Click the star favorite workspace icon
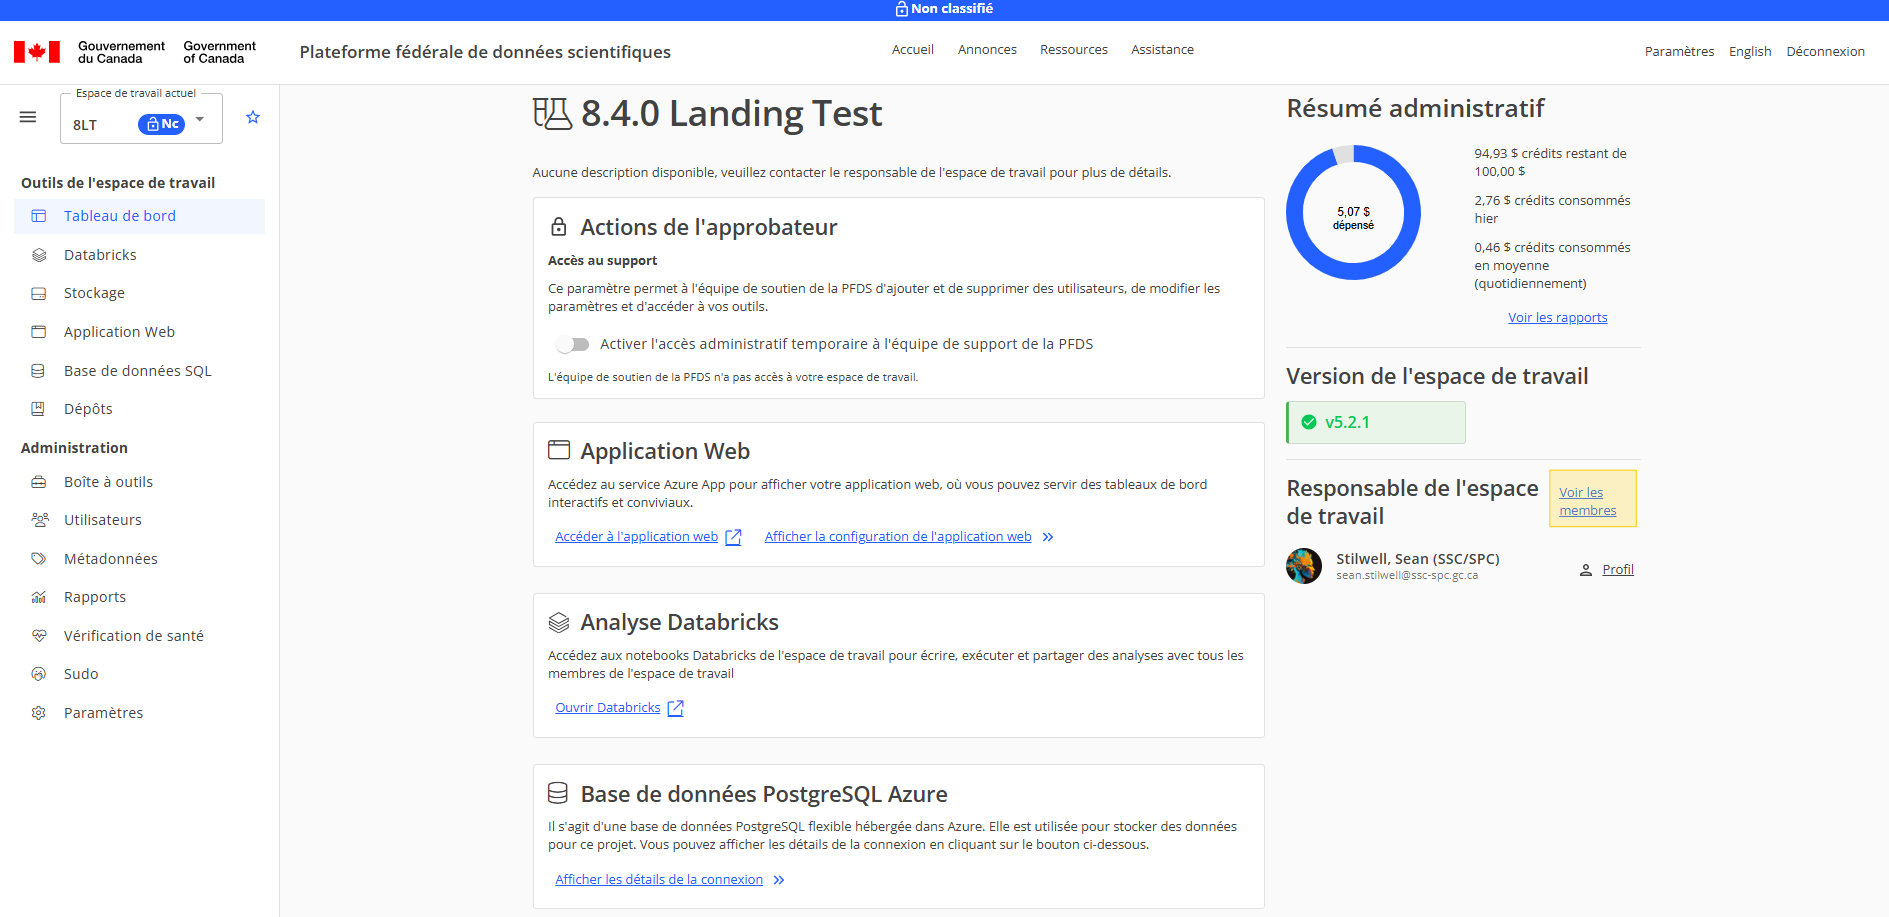The height and width of the screenshot is (917, 1889). [253, 117]
